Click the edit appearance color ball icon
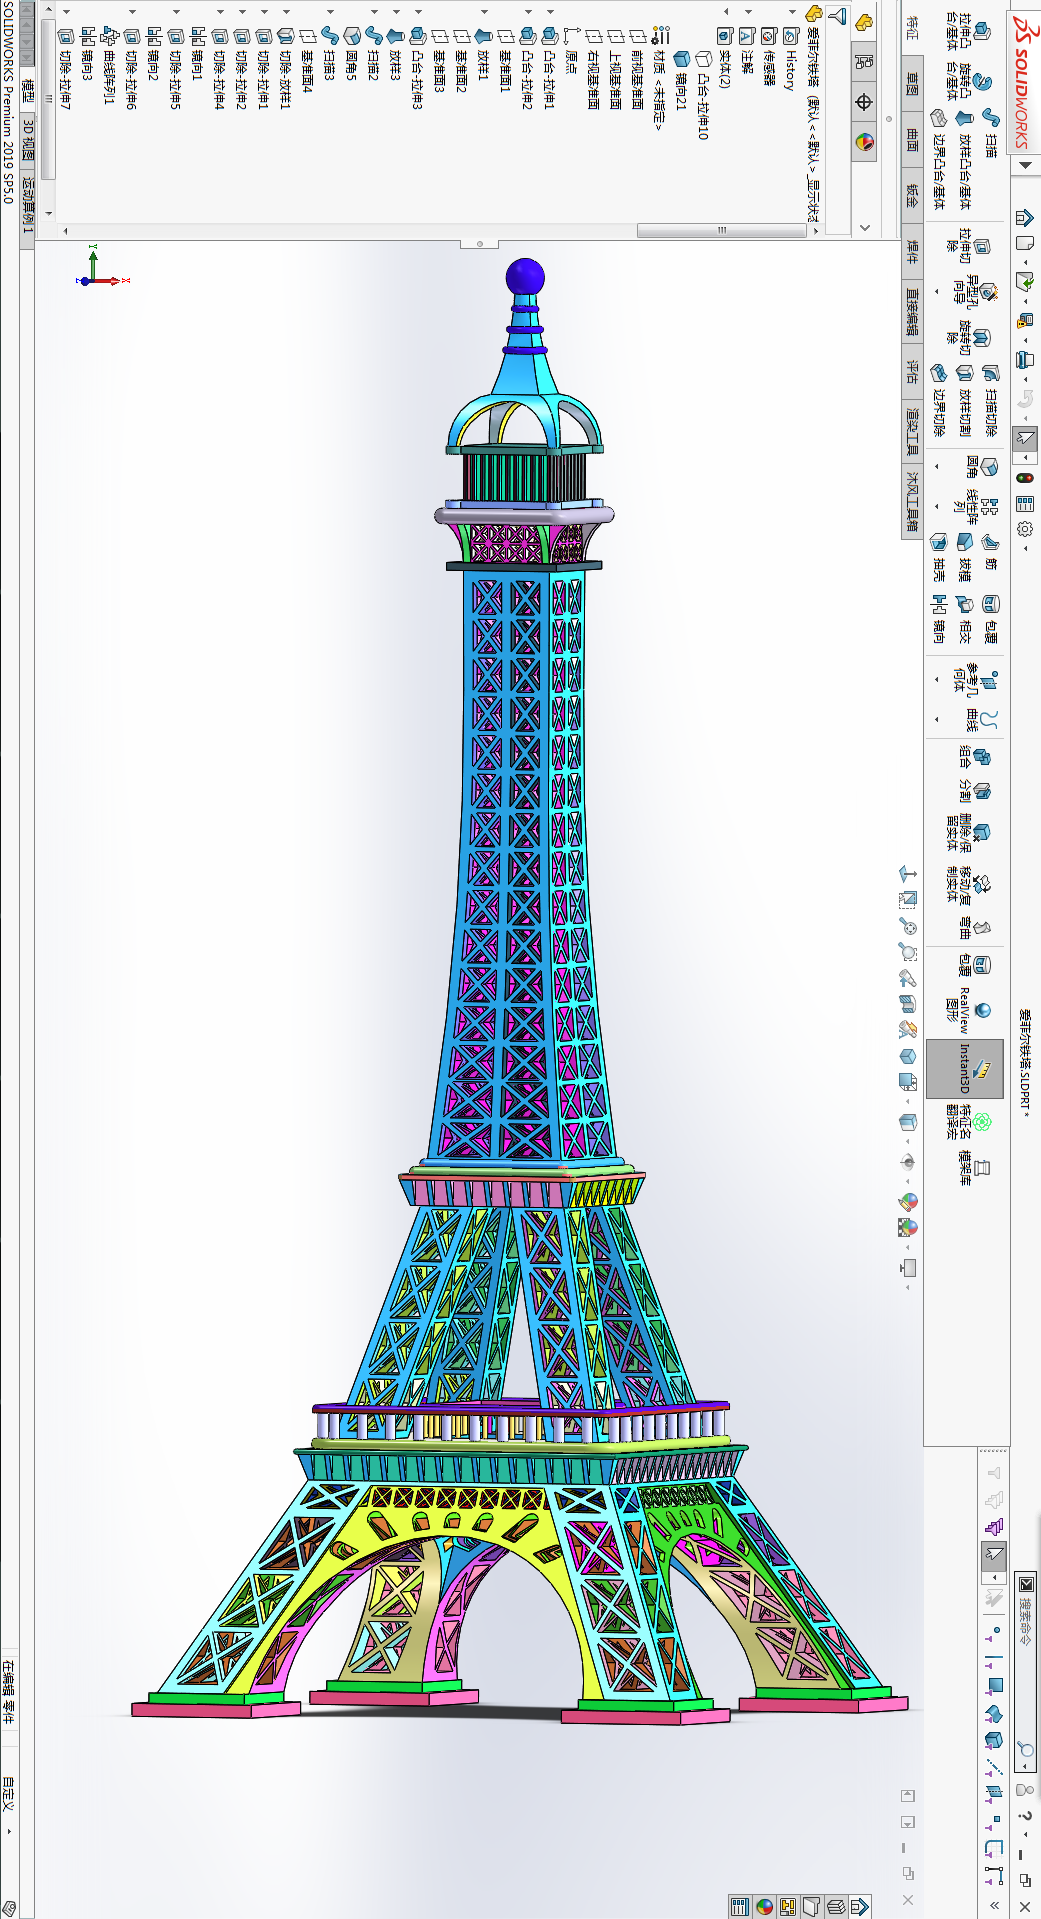 point(907,1201)
